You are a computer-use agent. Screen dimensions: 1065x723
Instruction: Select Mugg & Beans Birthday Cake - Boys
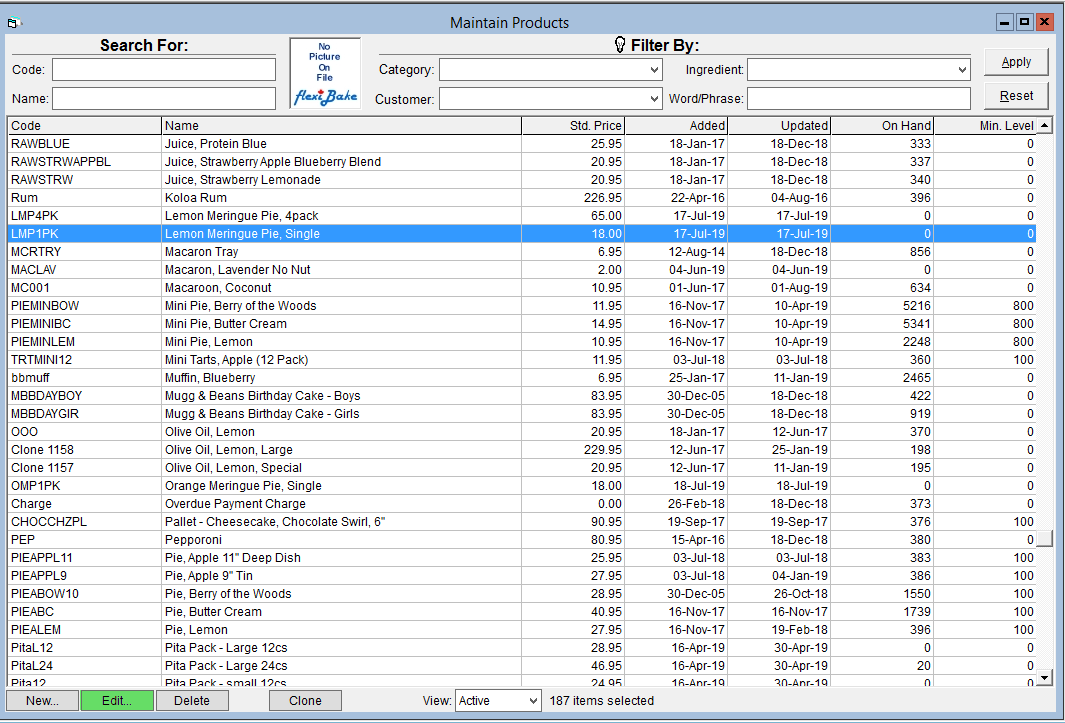(x=522, y=395)
